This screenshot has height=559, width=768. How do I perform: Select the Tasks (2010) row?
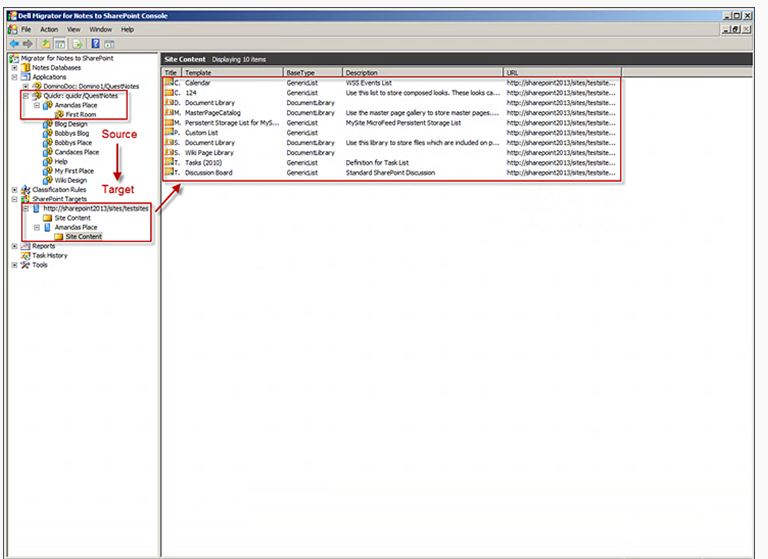coord(392,163)
